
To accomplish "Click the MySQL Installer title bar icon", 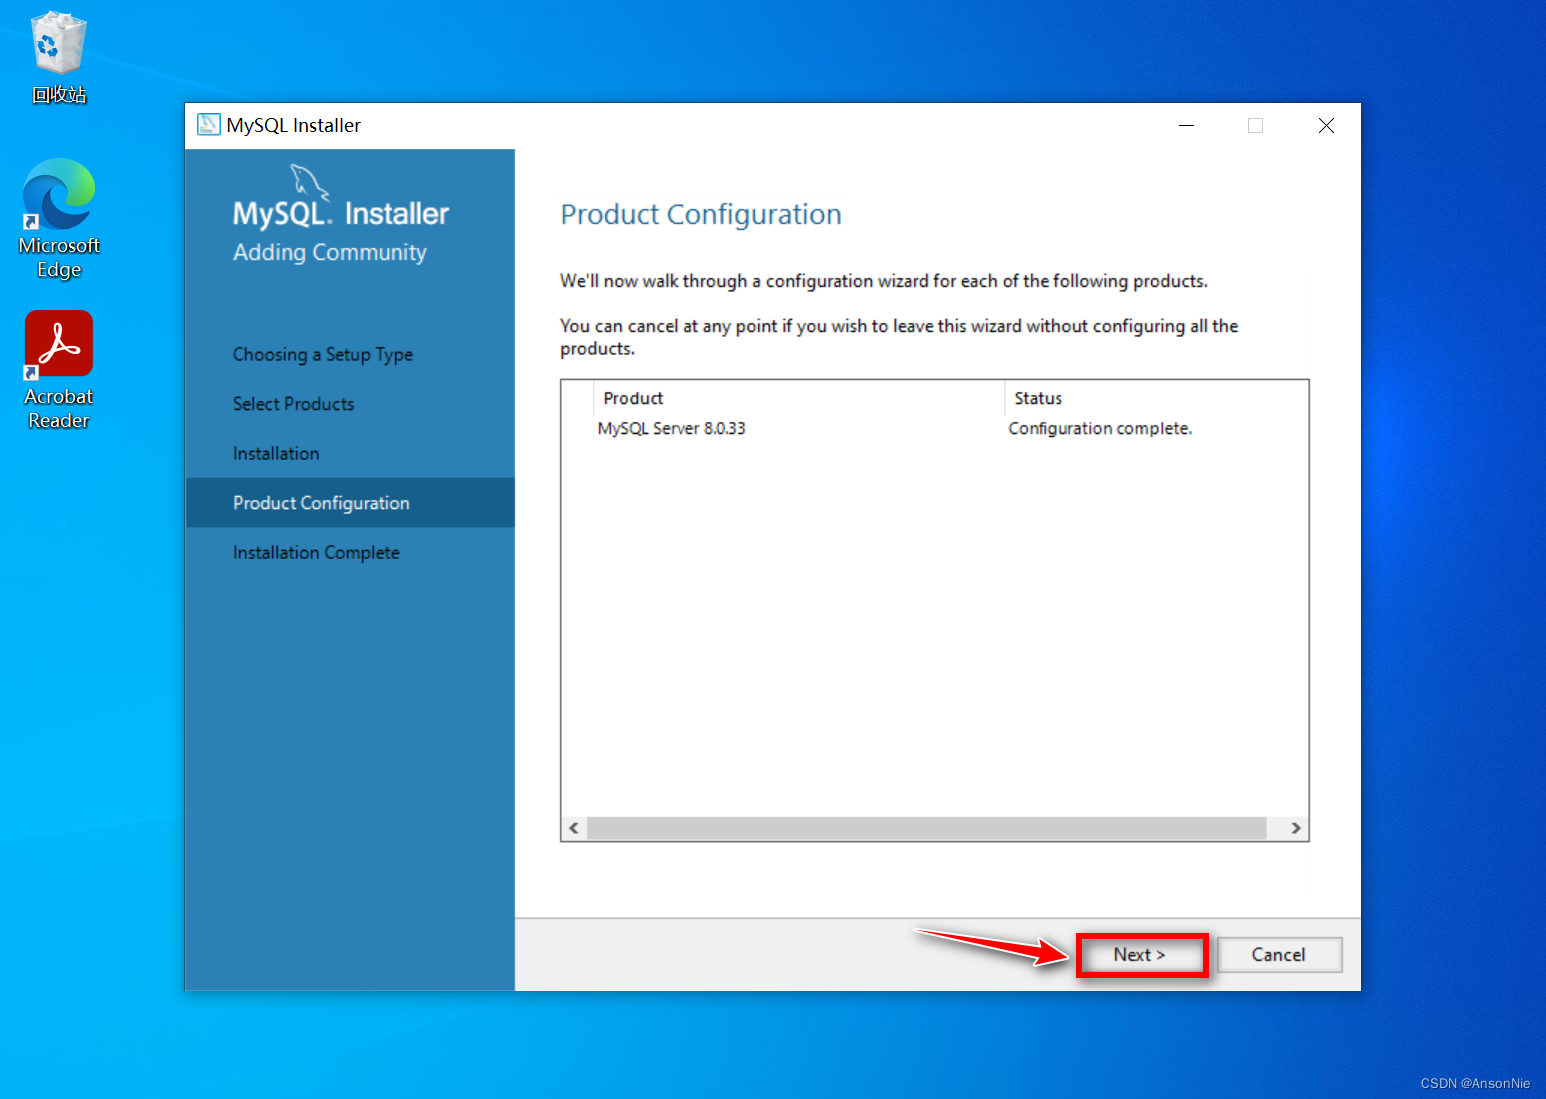I will (209, 124).
